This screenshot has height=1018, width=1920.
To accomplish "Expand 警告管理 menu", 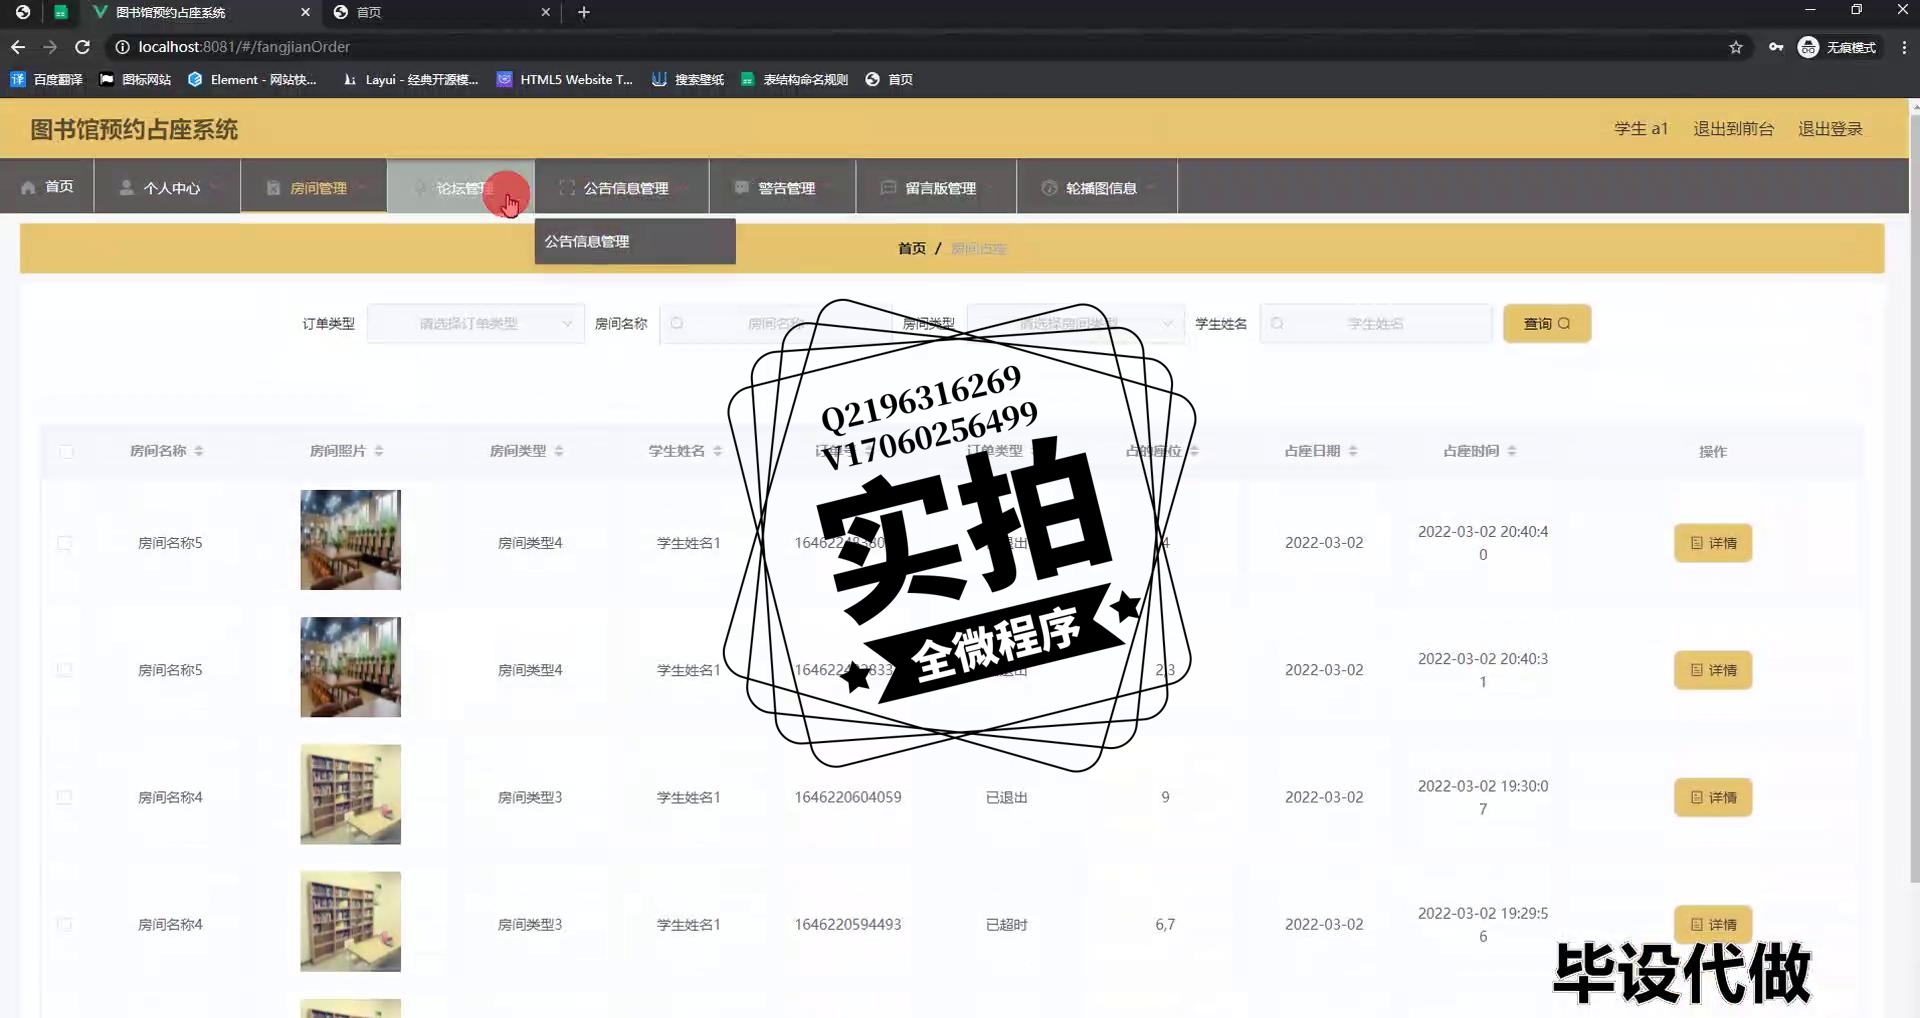I will [x=783, y=186].
